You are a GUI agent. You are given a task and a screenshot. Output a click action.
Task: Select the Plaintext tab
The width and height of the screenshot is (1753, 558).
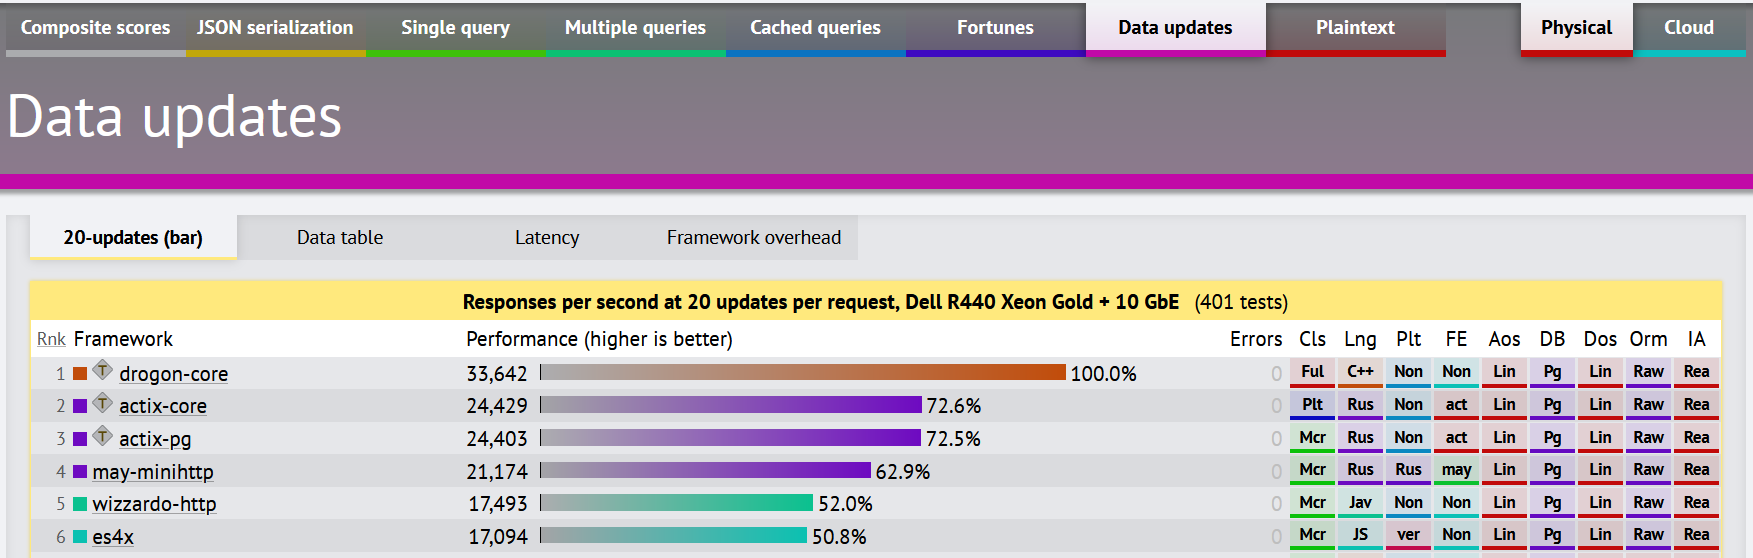point(1355,28)
